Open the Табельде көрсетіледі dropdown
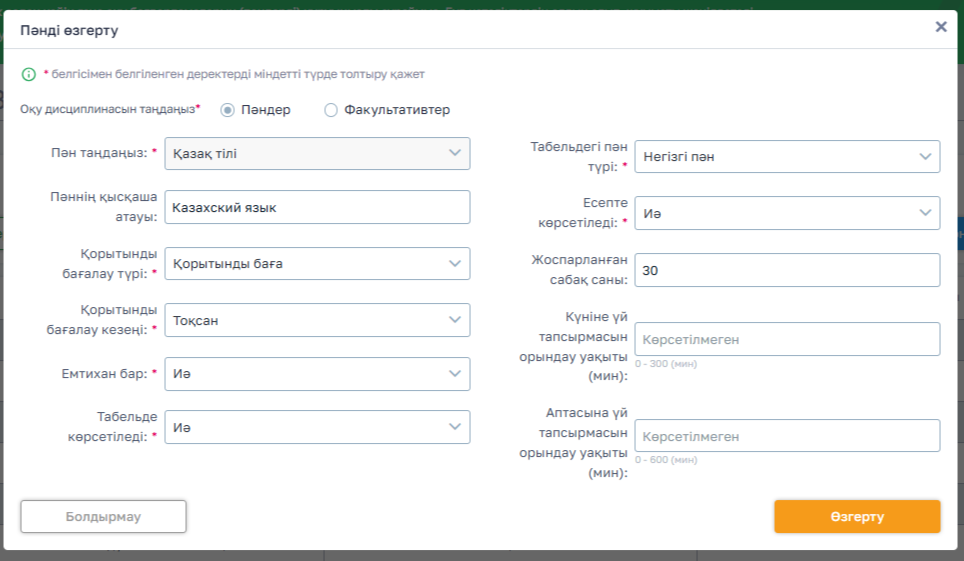Viewport: 964px width, 561px height. [x=316, y=427]
